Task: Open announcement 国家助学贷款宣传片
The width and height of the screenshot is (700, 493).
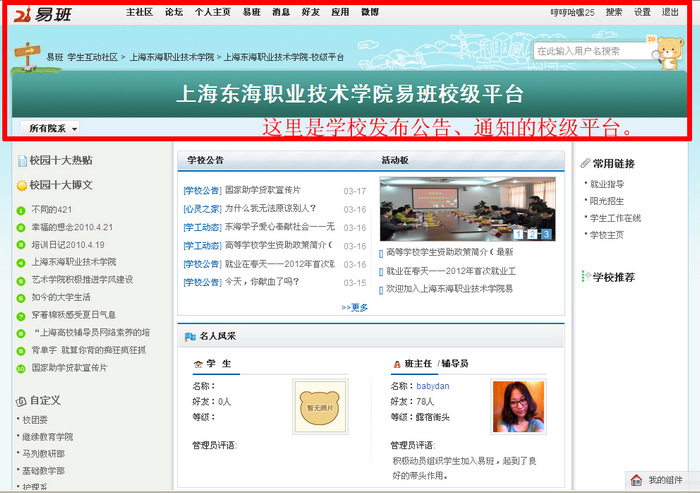Action: (262, 190)
